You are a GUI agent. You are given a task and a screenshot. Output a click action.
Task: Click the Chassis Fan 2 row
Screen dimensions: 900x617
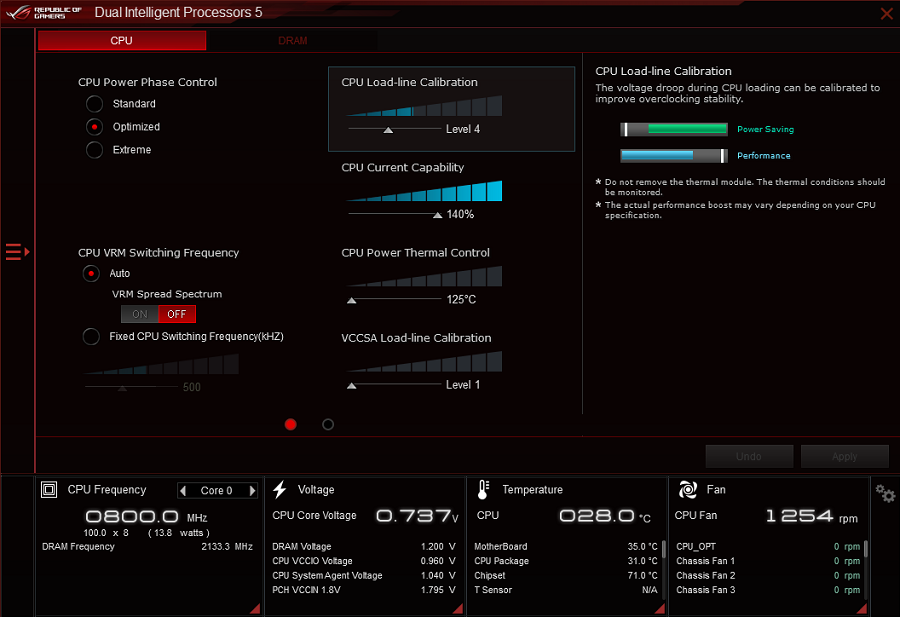768,575
